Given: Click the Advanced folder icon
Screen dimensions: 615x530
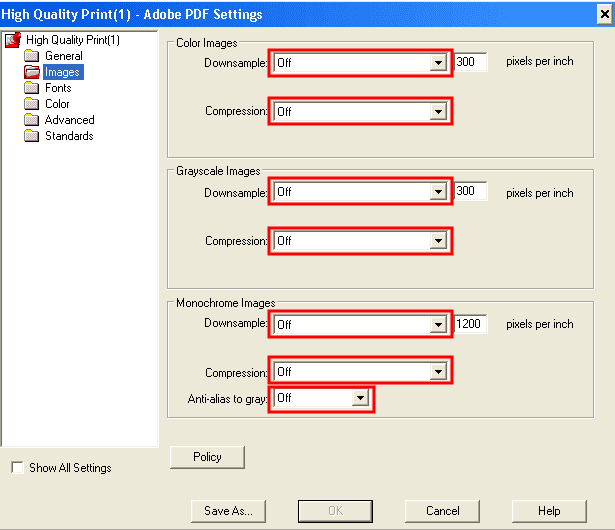Looking at the screenshot, I should (x=32, y=120).
